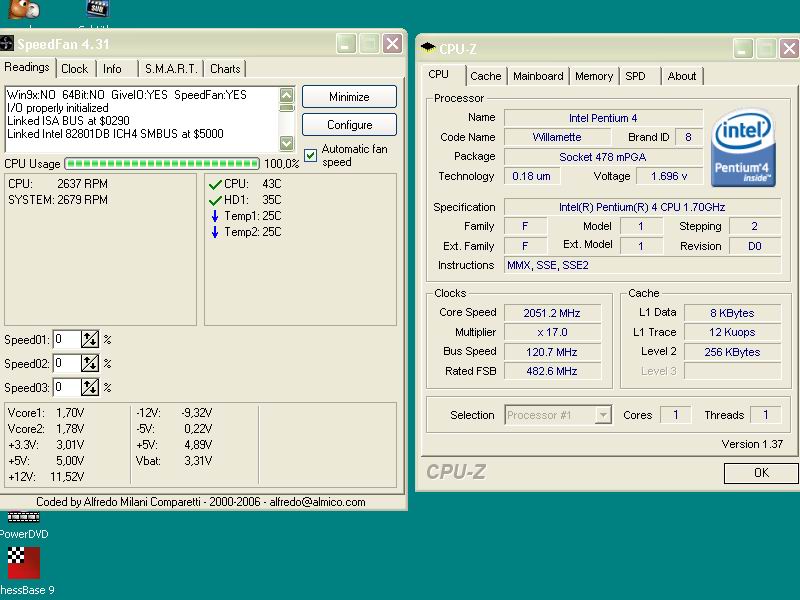Click the Rated FSB value 482.6 MHz
Image resolution: width=800 pixels, height=600 pixels.
[552, 371]
